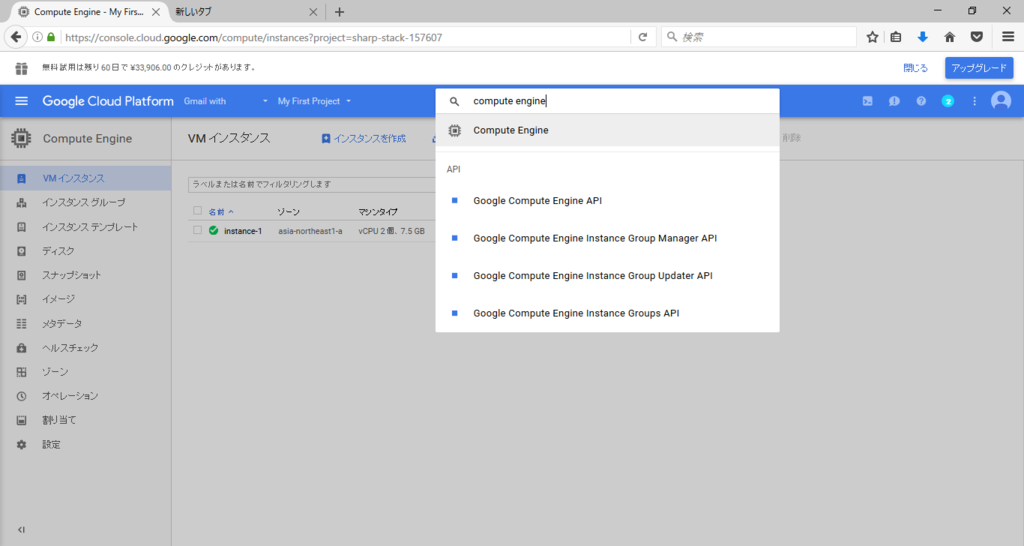The height and width of the screenshot is (546, 1024).
Task: Check the instance-1 row checkbox
Action: coord(197,231)
